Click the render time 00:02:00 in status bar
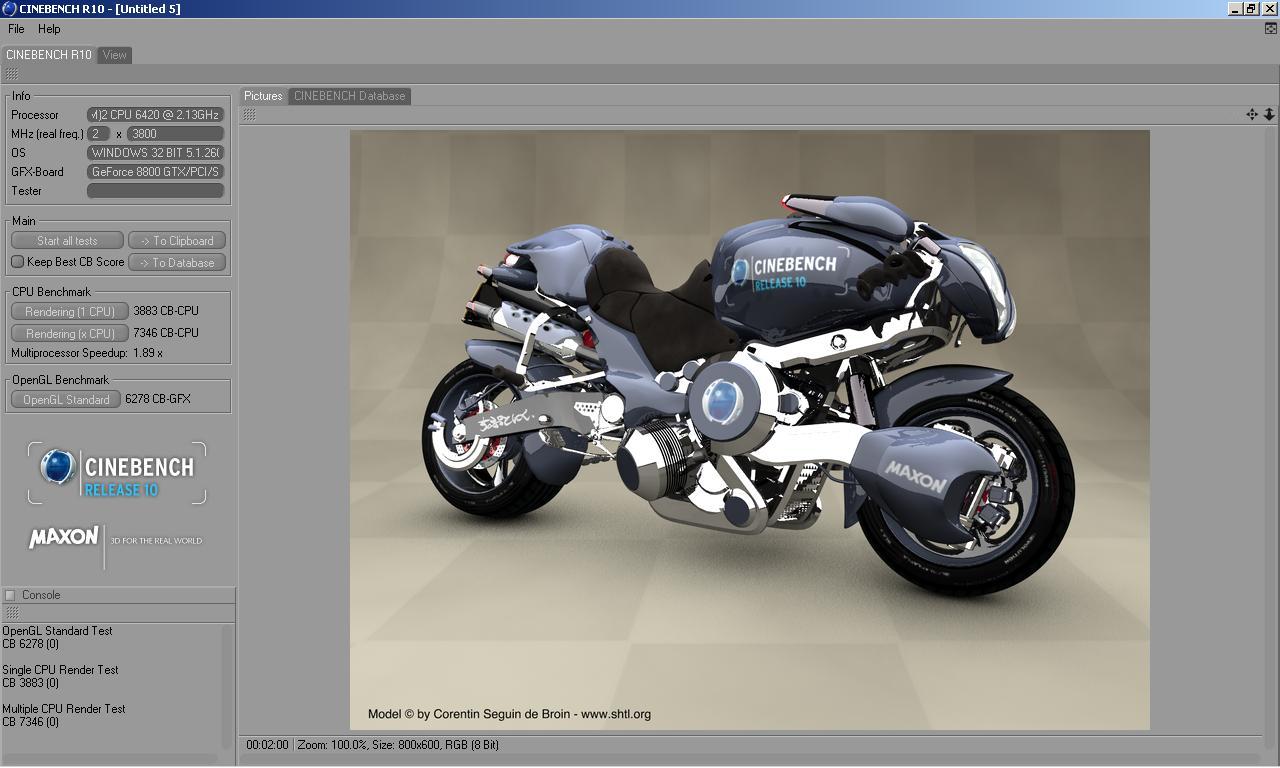This screenshot has width=1280, height=768. point(267,745)
